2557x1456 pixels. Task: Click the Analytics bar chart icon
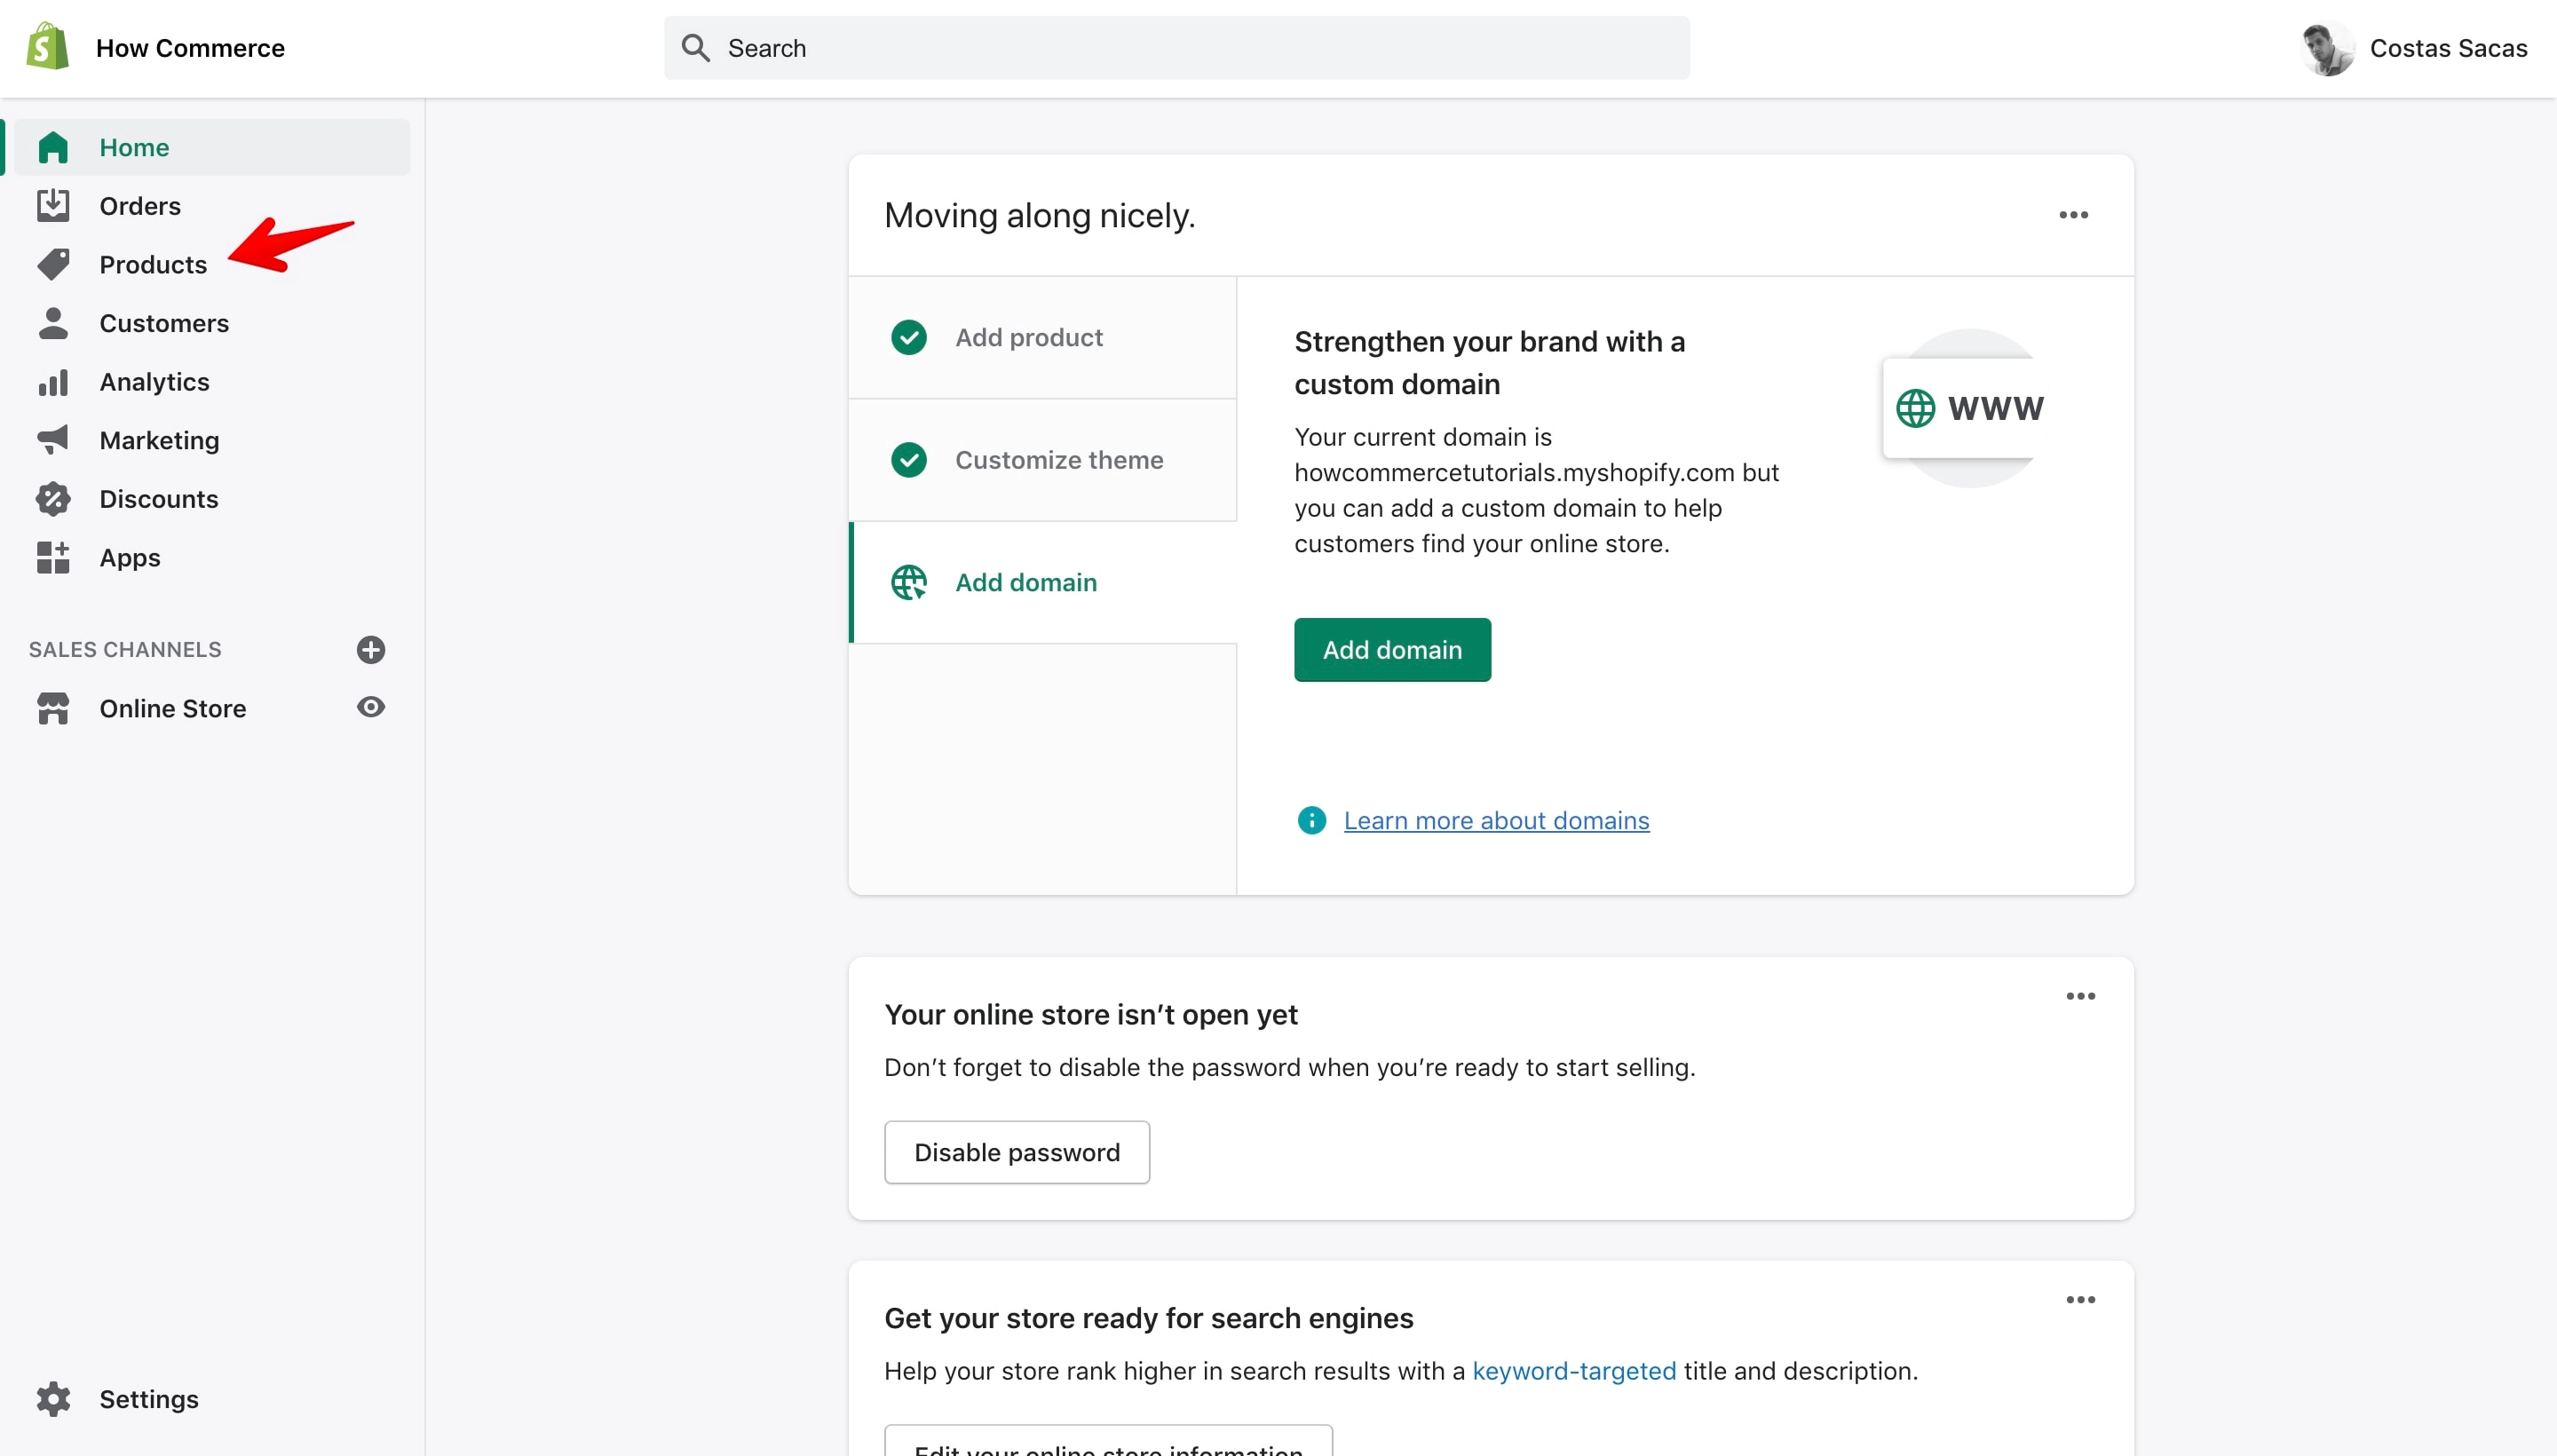53,382
